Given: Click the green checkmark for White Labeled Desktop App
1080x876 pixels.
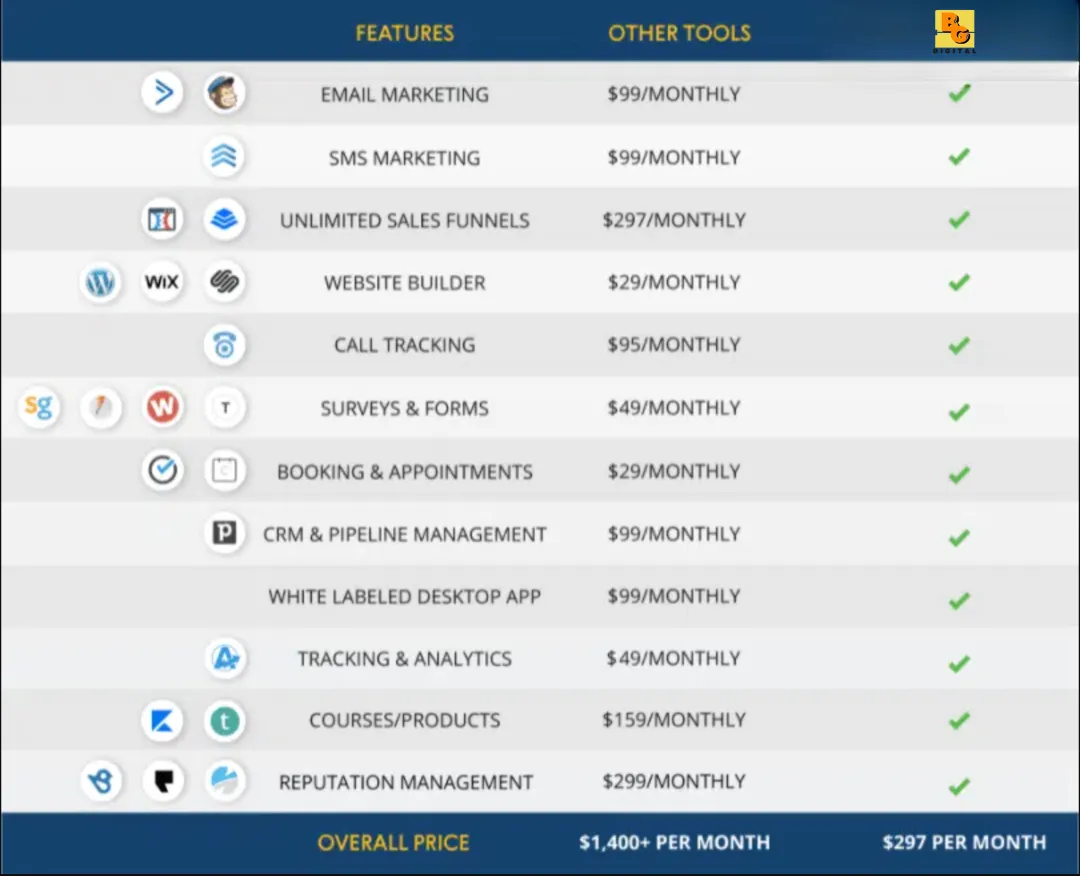Looking at the screenshot, I should pyautogui.click(x=959, y=601).
